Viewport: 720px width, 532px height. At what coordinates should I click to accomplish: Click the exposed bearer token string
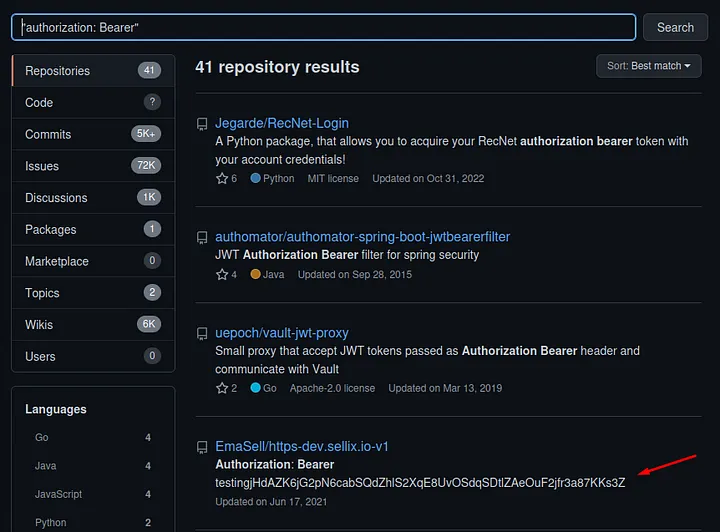tap(420, 483)
